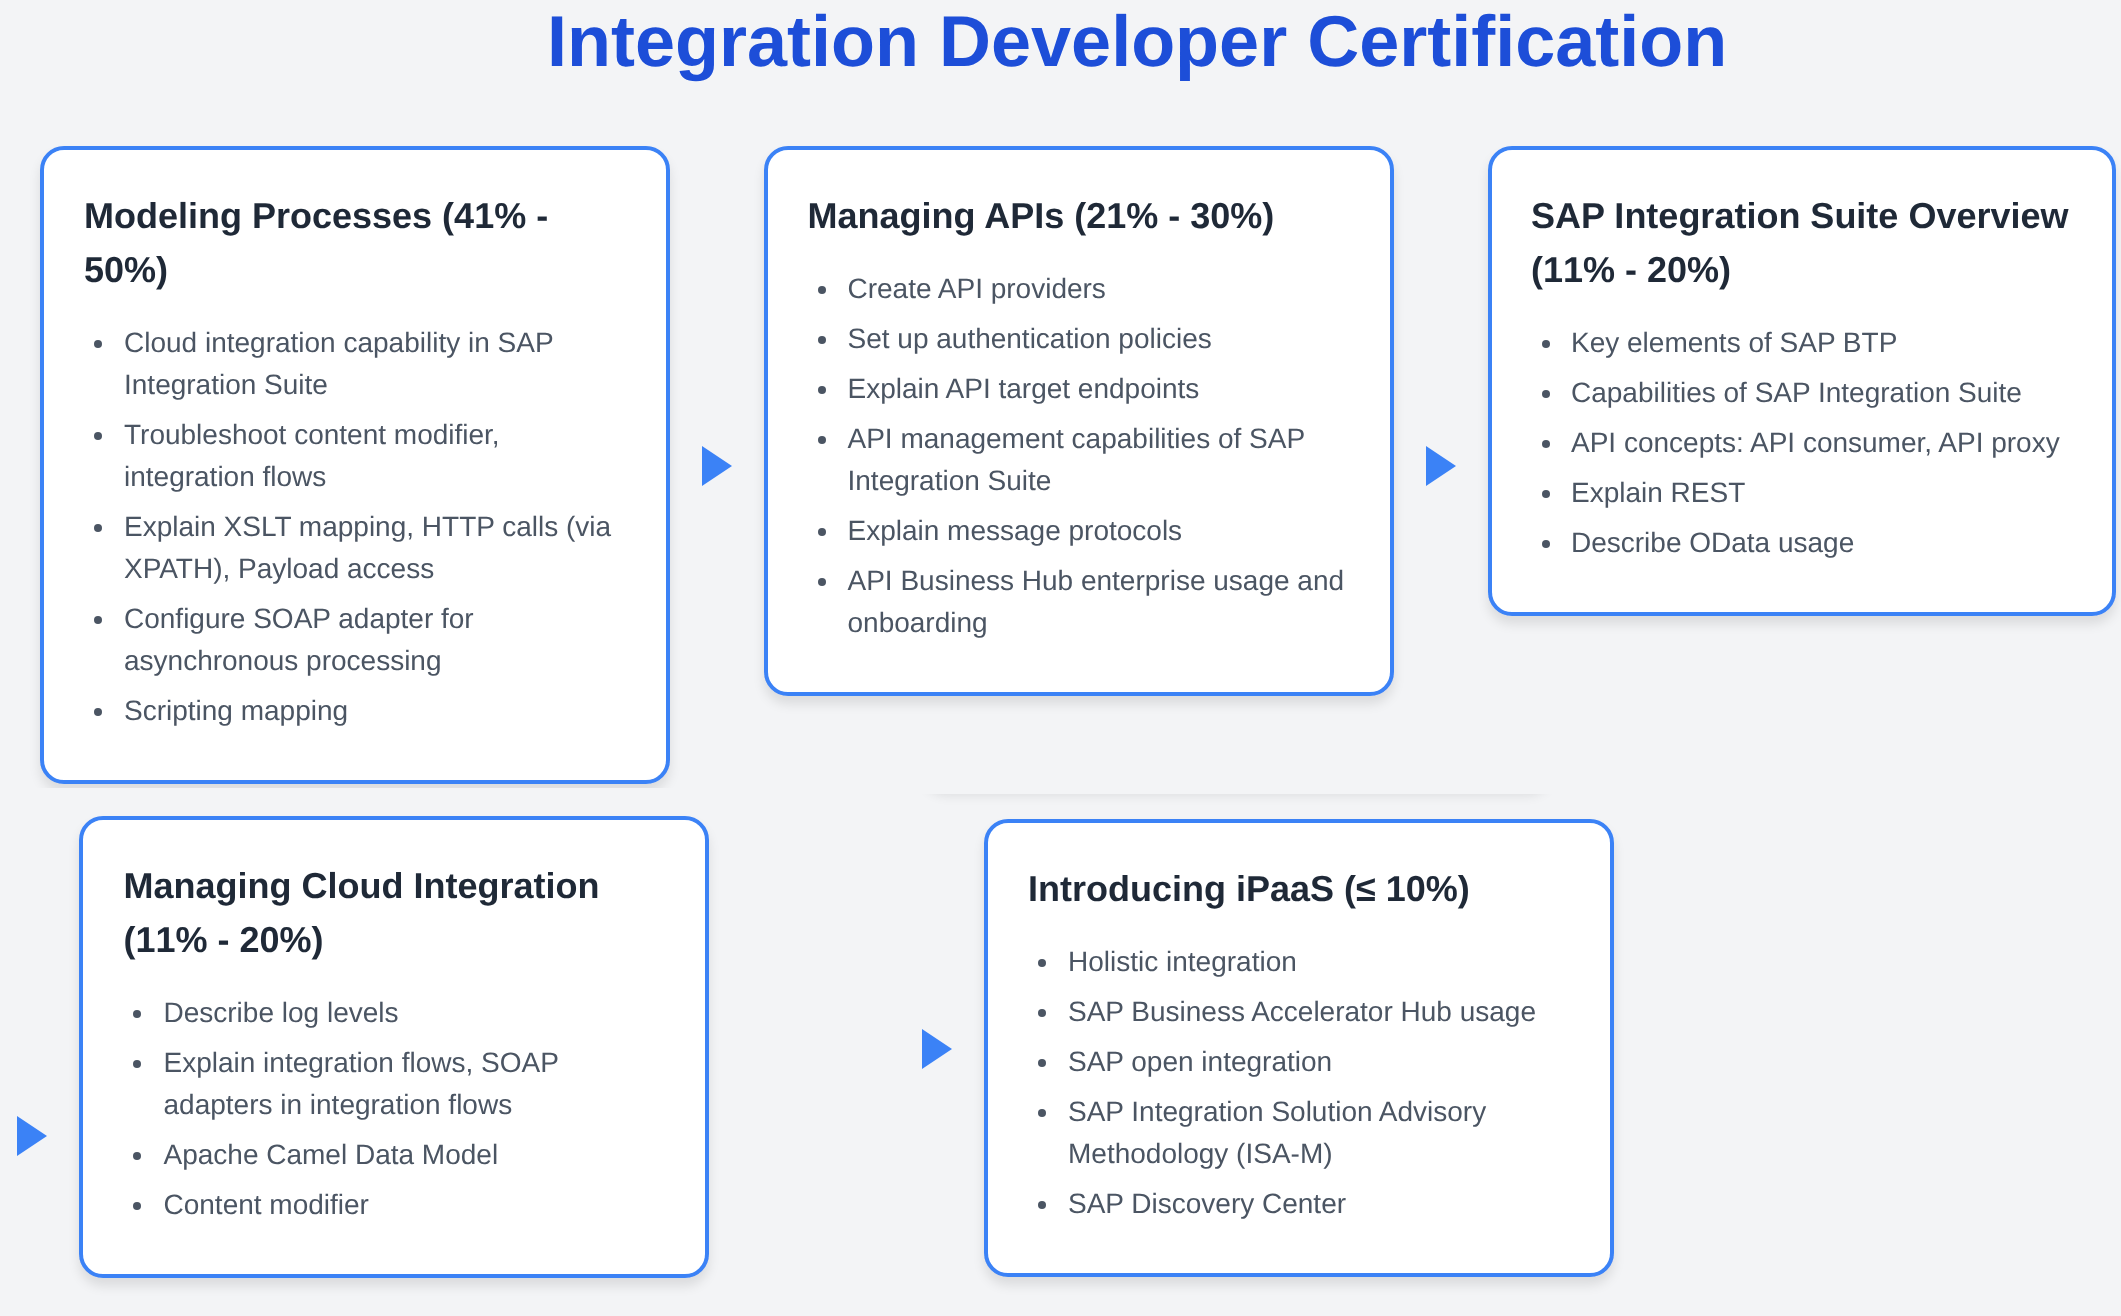Image resolution: width=2121 pixels, height=1316 pixels.
Task: Click the Holistic integration list entry
Action: (x=1182, y=963)
